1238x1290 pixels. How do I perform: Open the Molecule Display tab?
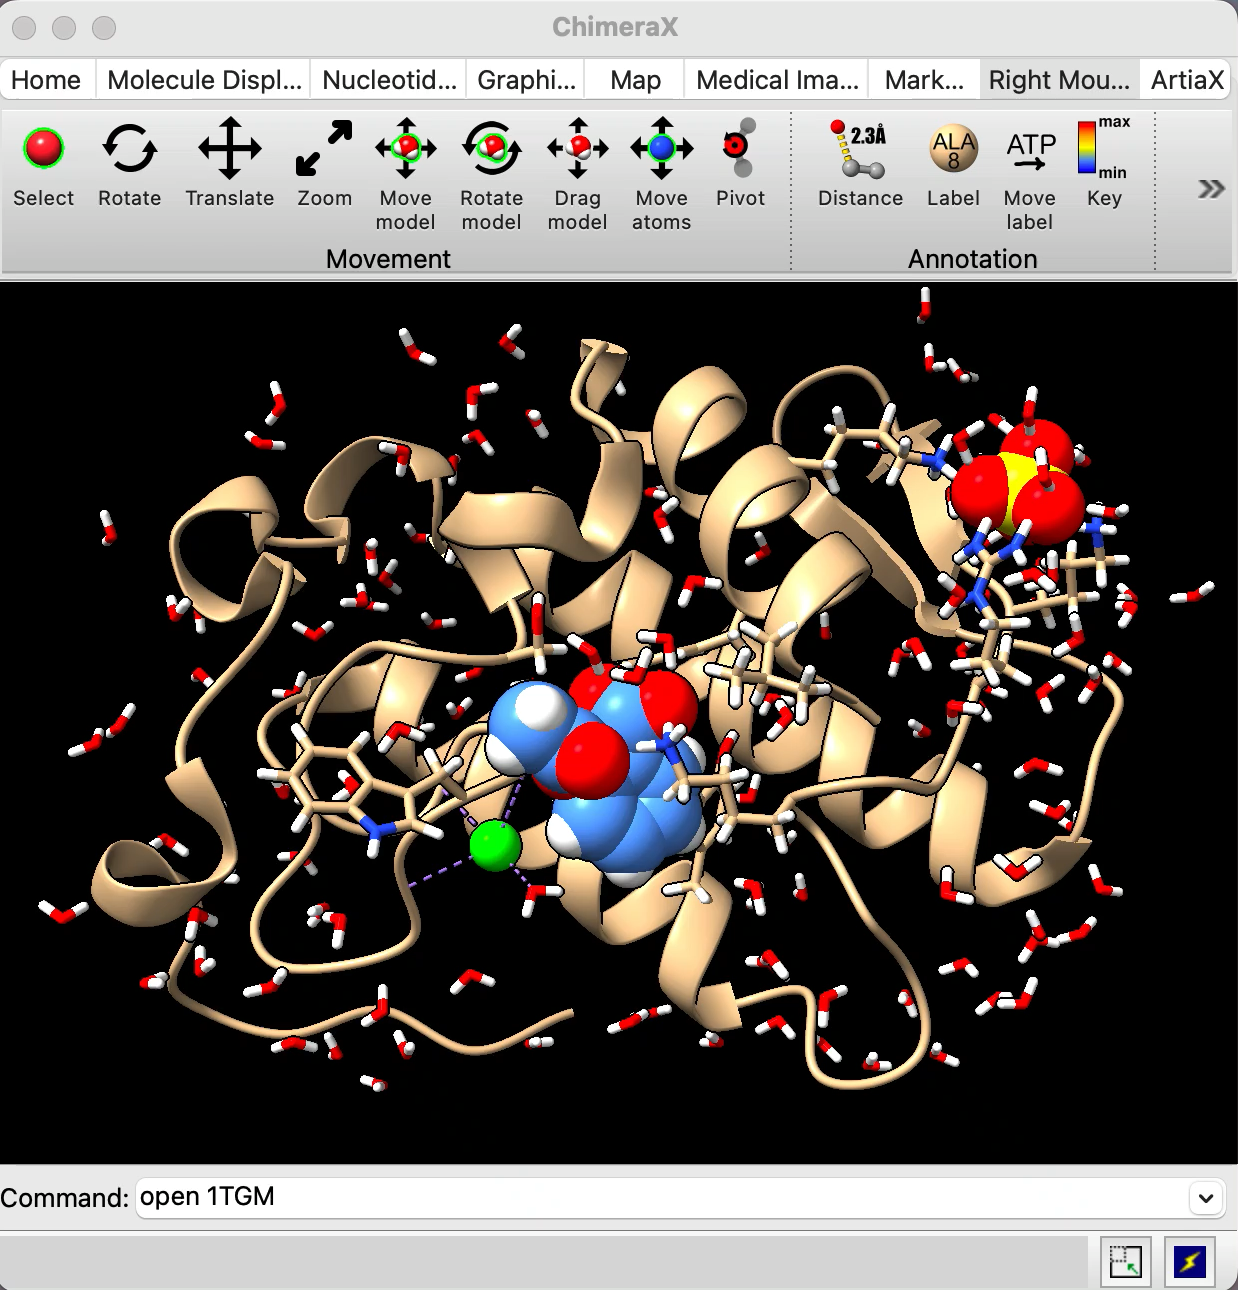[x=204, y=80]
